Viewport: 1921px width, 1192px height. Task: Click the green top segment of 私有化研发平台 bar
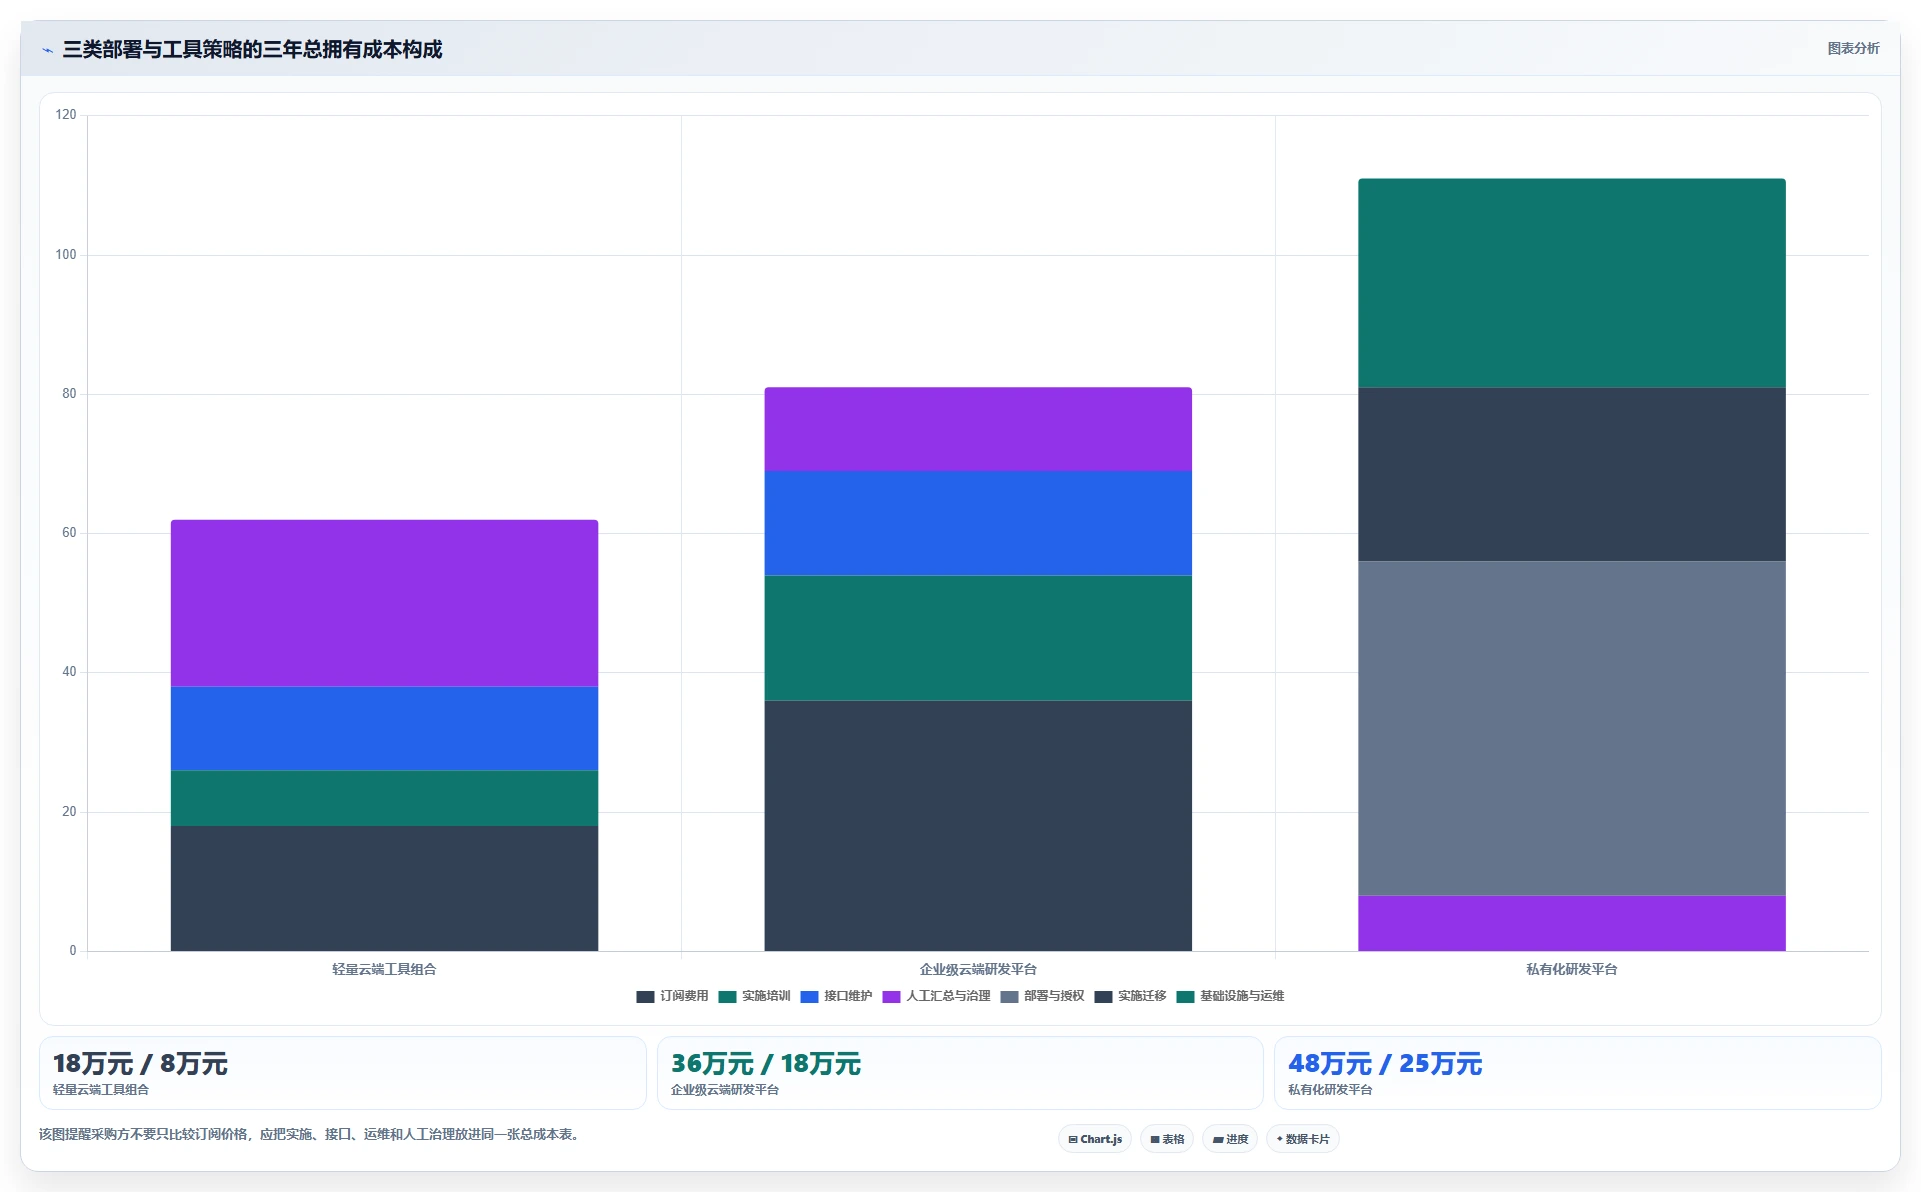[x=1572, y=284]
